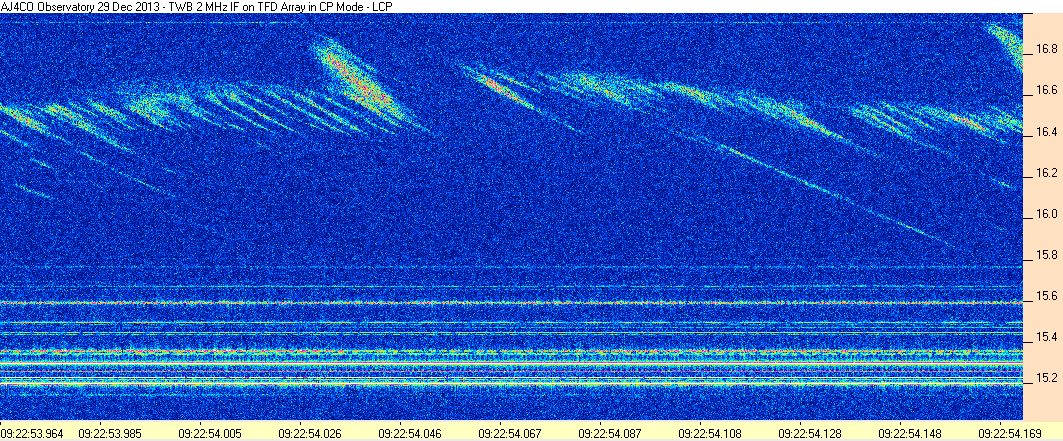The height and width of the screenshot is (441, 1063).
Task: Click the 16.8 frequency scale label
Action: tap(1043, 49)
